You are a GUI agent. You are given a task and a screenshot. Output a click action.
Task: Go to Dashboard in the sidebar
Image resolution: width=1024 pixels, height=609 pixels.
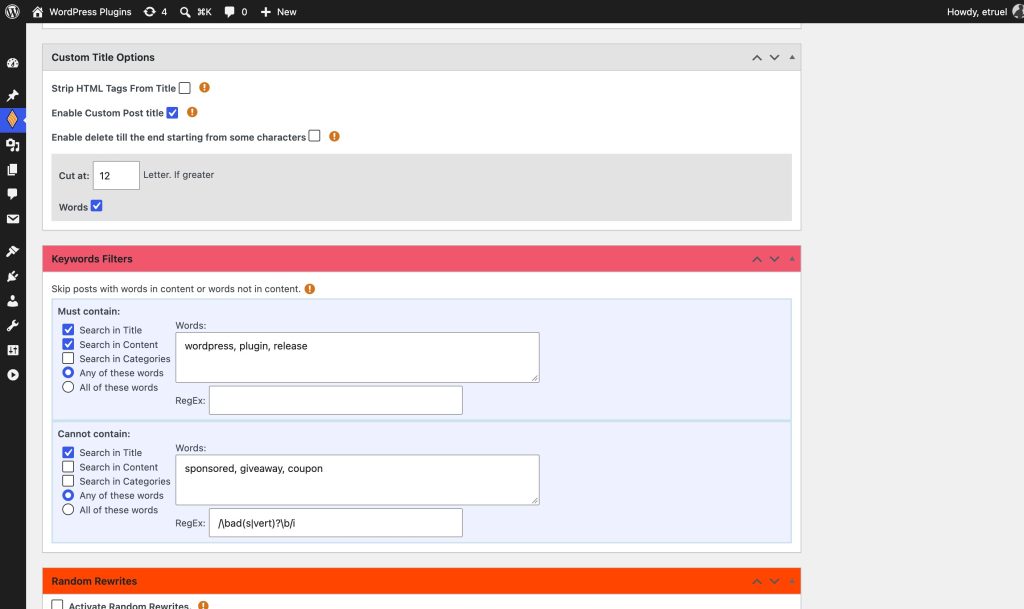(x=12, y=63)
